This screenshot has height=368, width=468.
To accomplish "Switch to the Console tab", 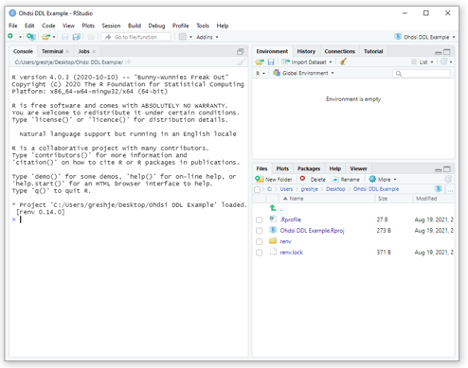I will (x=23, y=51).
